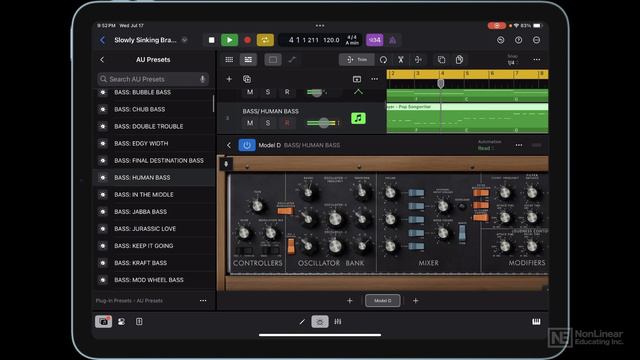Switch to tracks list view icon

(x=248, y=60)
